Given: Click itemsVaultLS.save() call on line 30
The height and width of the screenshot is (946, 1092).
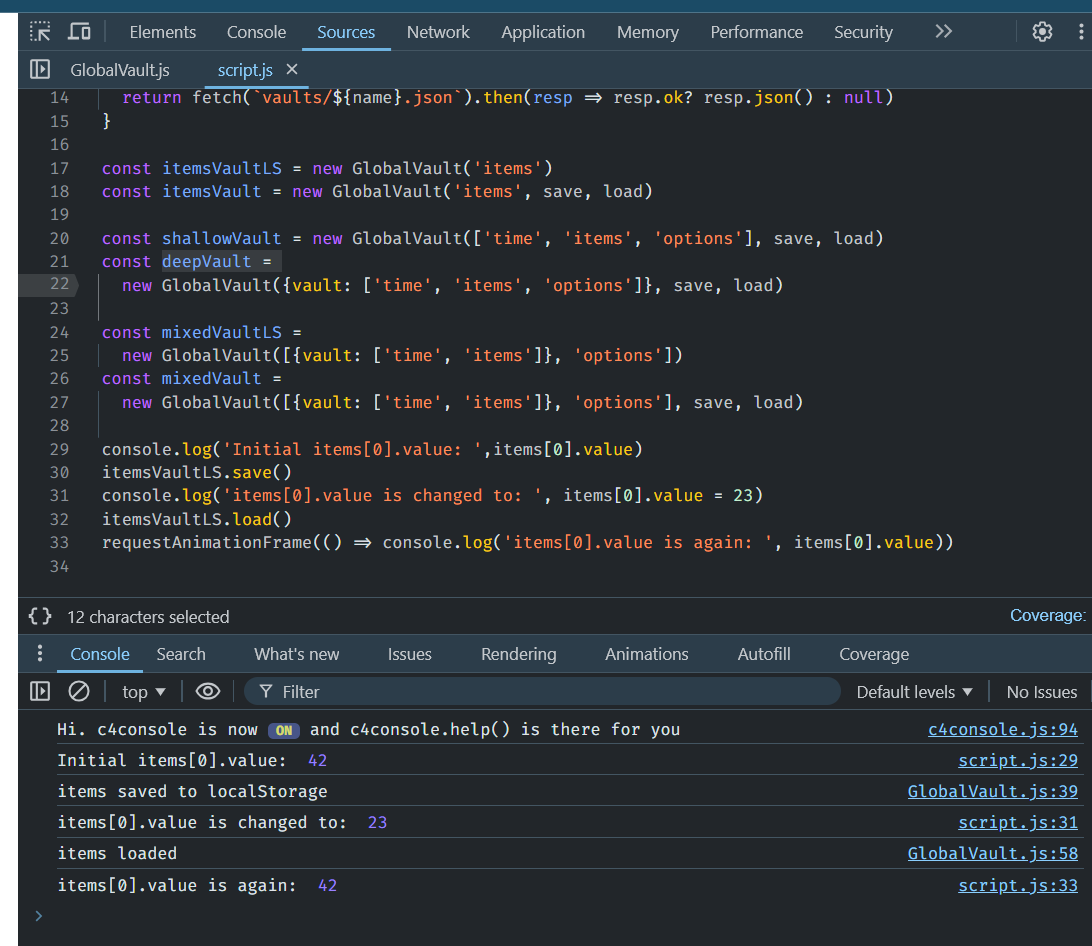Looking at the screenshot, I should click(196, 472).
